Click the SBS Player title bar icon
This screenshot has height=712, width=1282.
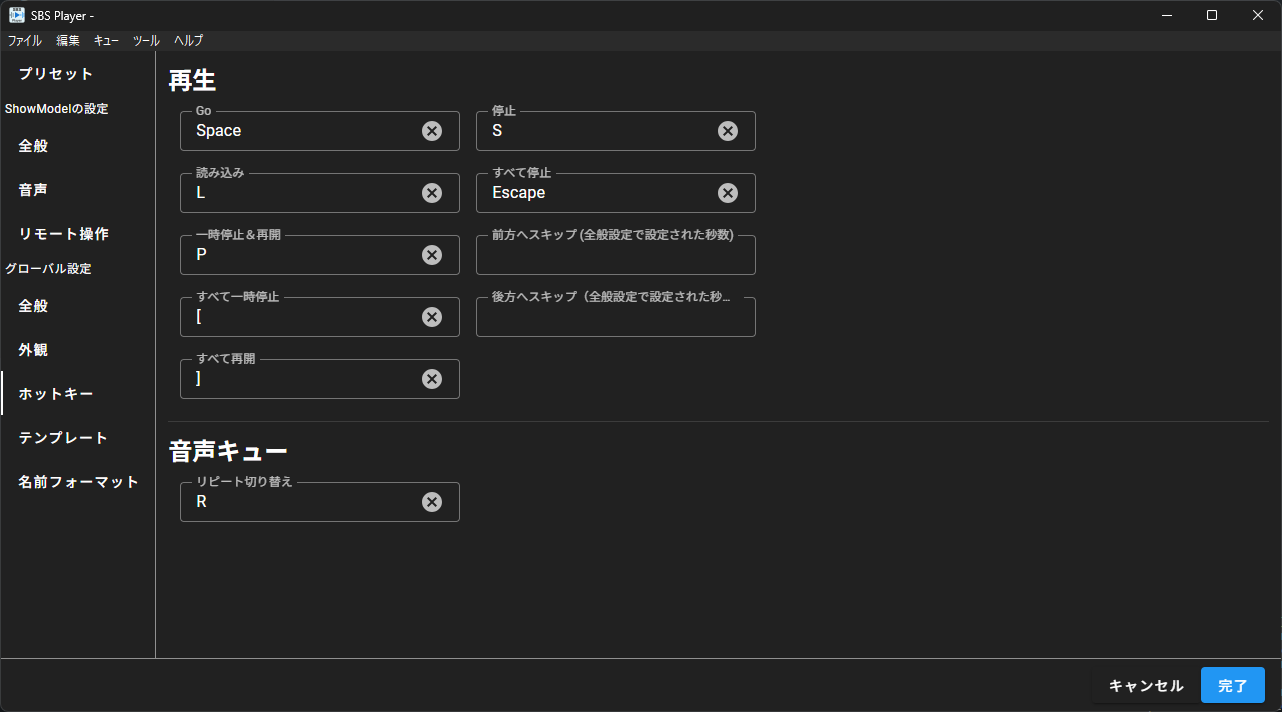click(14, 14)
